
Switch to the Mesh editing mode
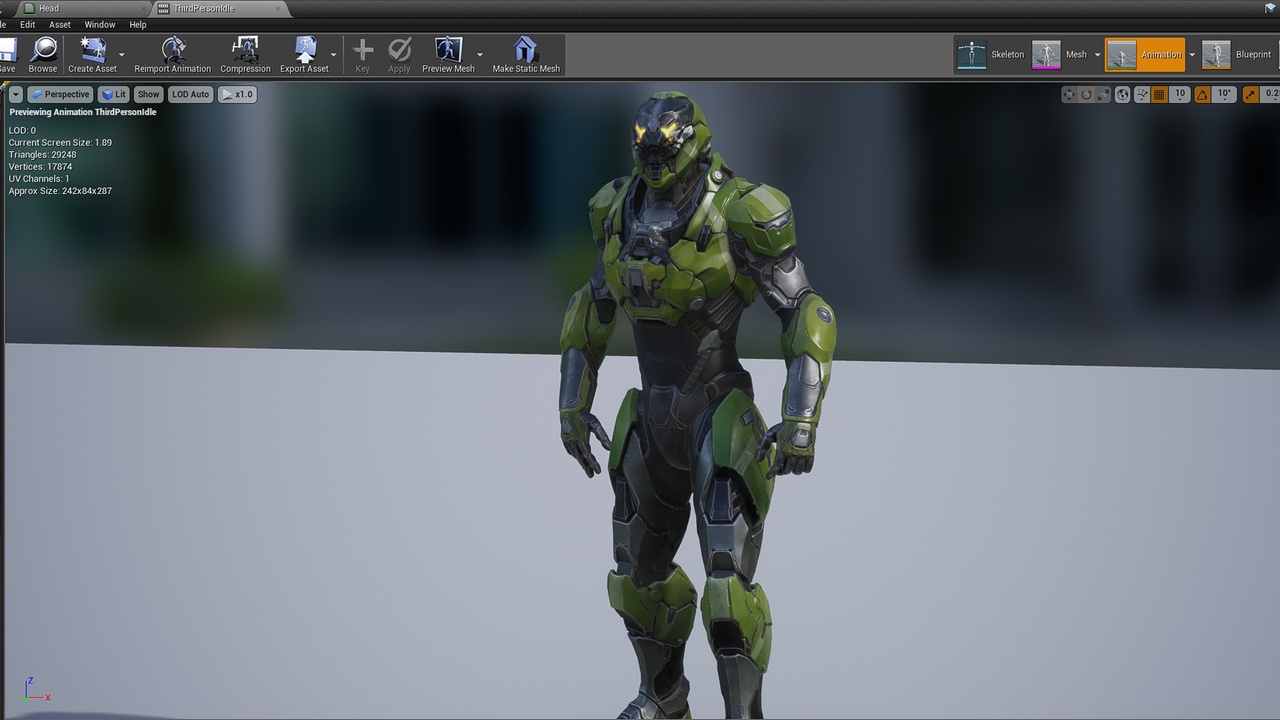[x=1060, y=55]
